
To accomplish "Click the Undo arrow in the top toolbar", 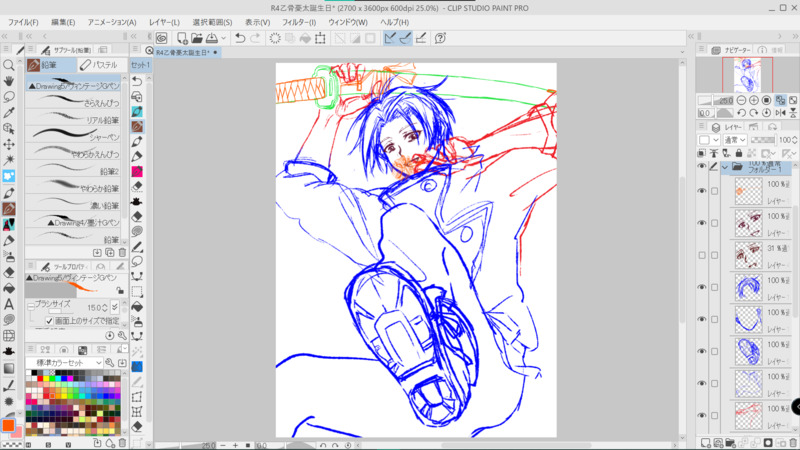I will 240,38.
